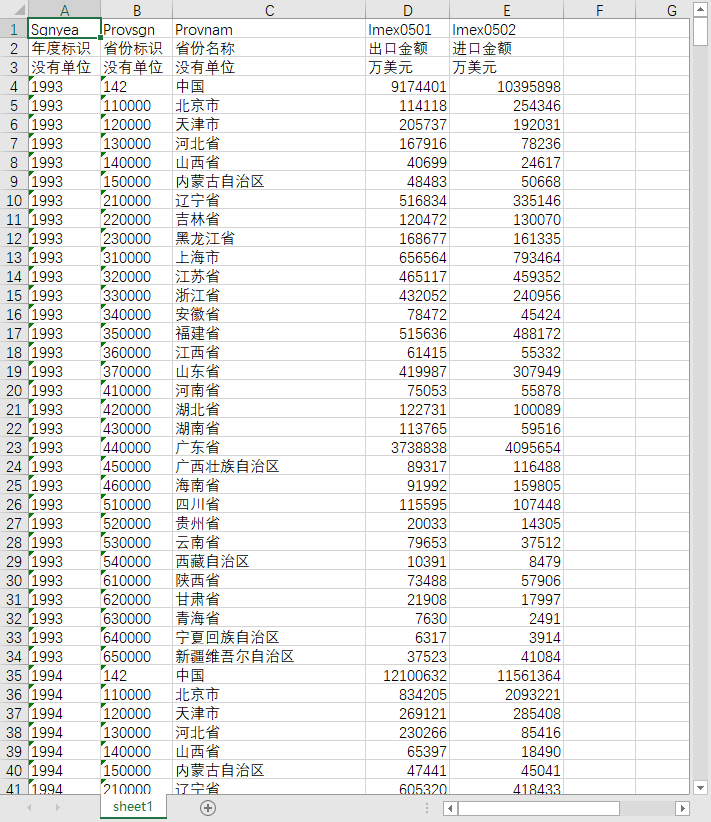Select cell 出口金额

(x=407, y=48)
